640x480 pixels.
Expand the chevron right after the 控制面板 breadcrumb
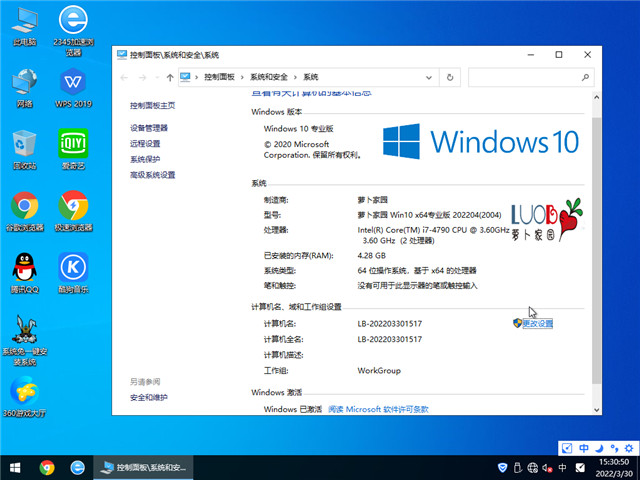[242, 77]
